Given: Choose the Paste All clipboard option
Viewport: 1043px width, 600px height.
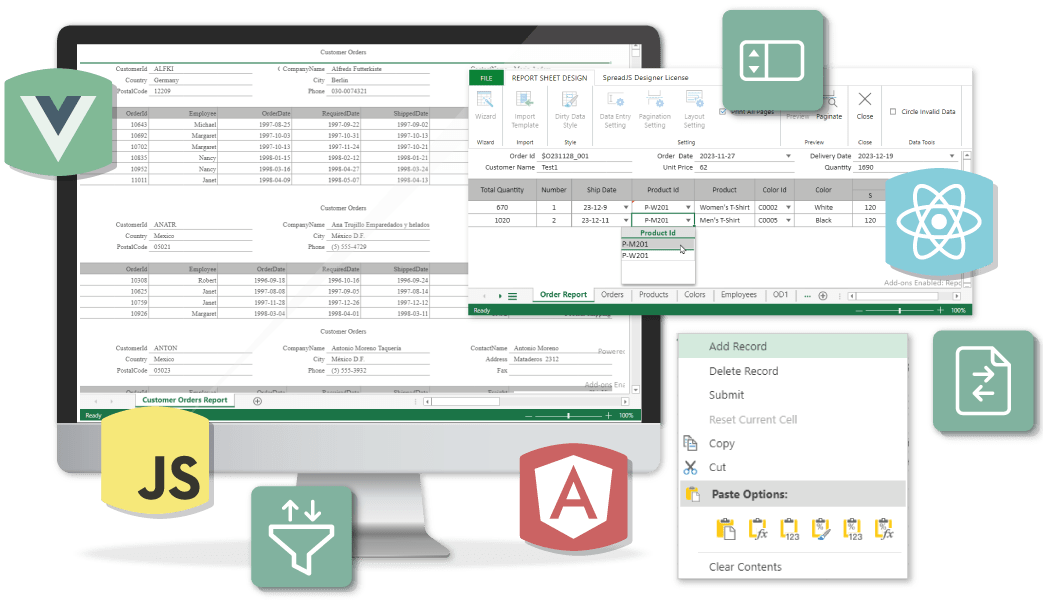Looking at the screenshot, I should point(725,529).
